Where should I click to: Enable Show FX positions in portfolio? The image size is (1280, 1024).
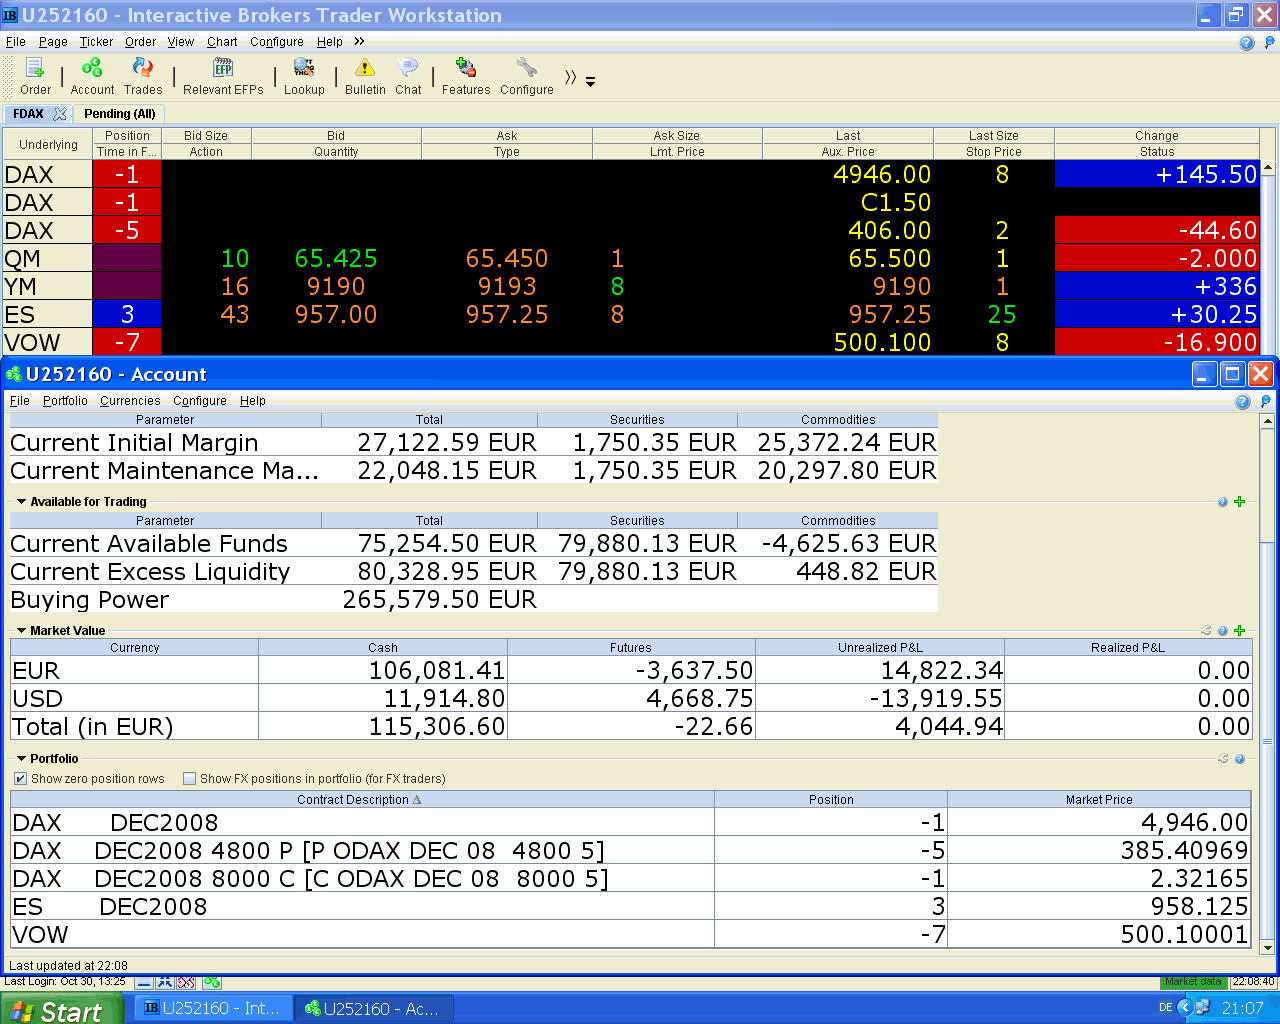[190, 779]
